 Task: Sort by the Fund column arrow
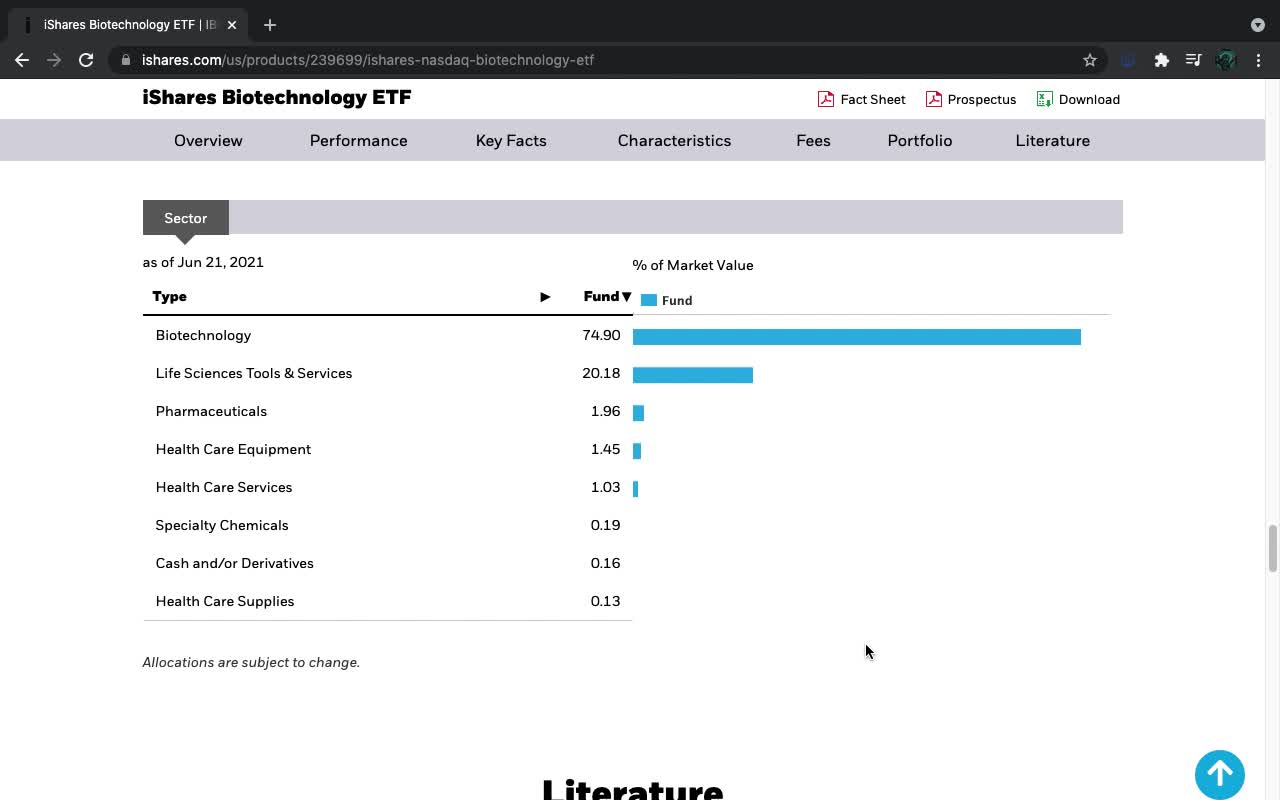(x=627, y=297)
